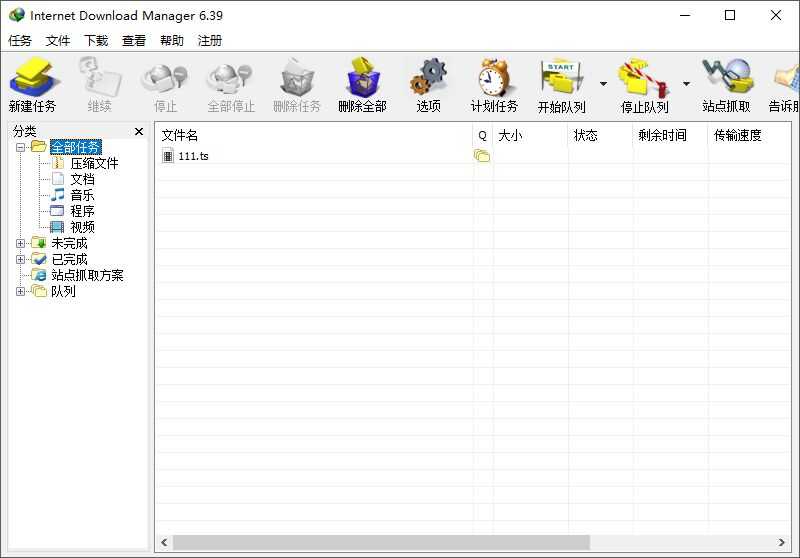Click the 视频 film strip icon

coord(57,227)
